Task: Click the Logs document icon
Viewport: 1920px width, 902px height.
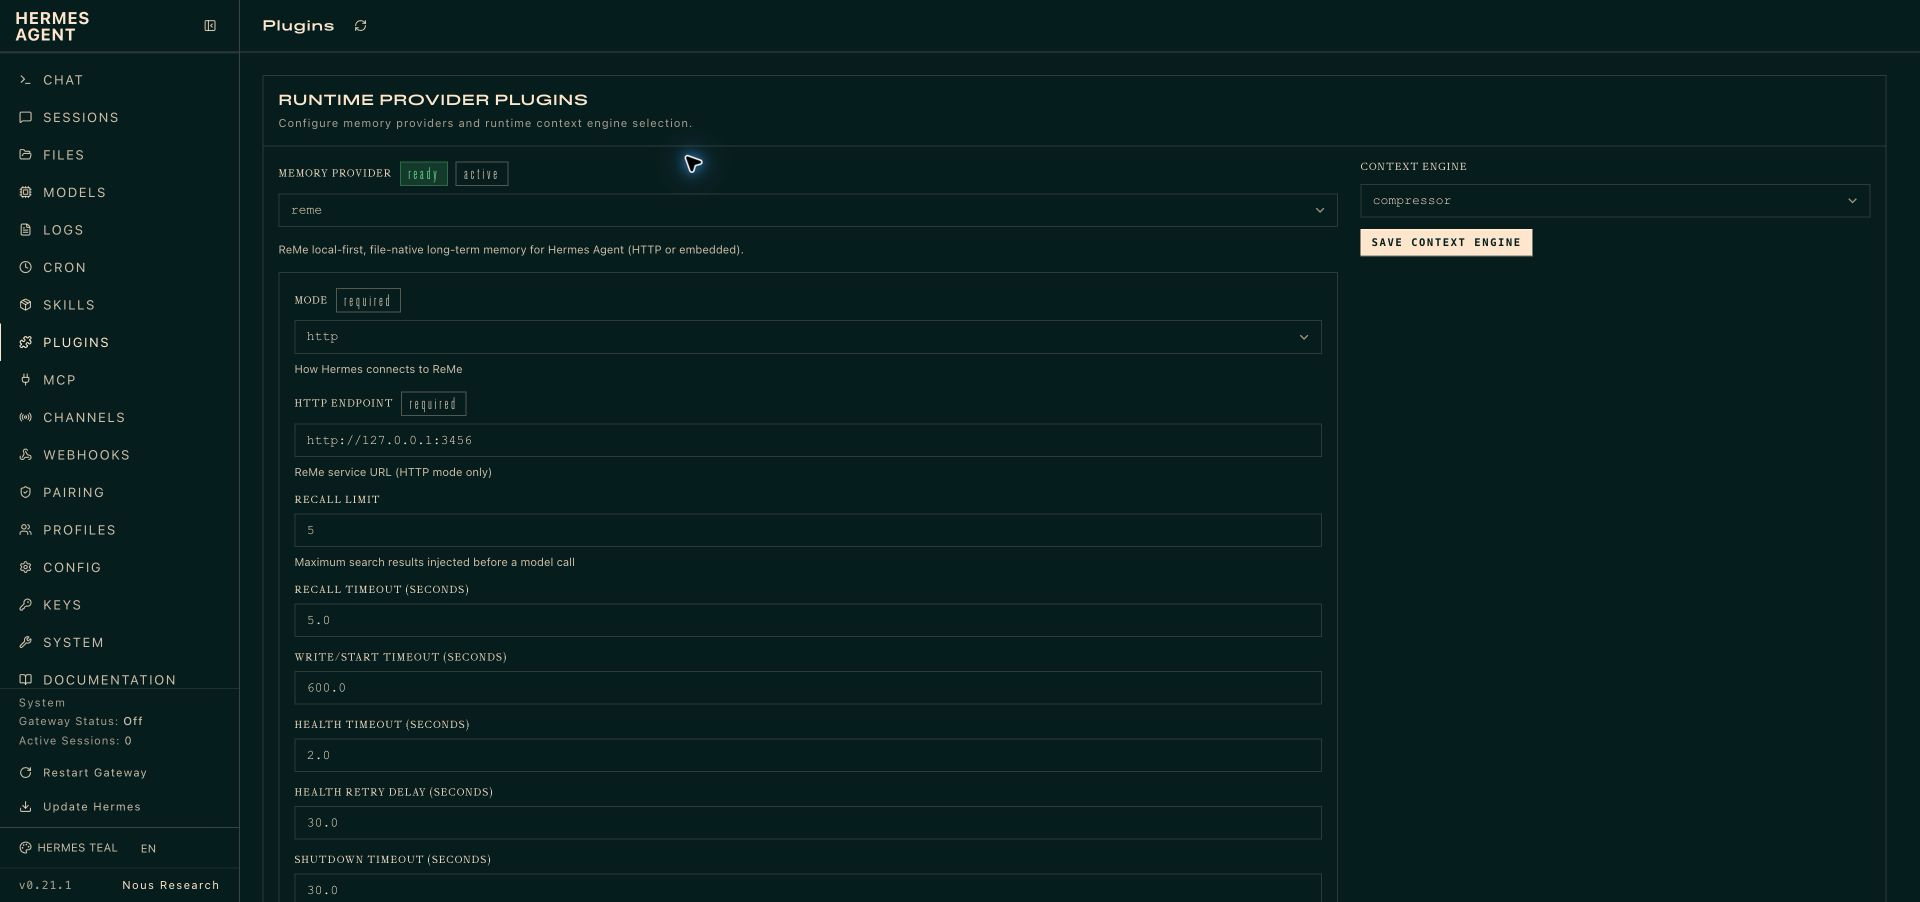Action: (26, 230)
